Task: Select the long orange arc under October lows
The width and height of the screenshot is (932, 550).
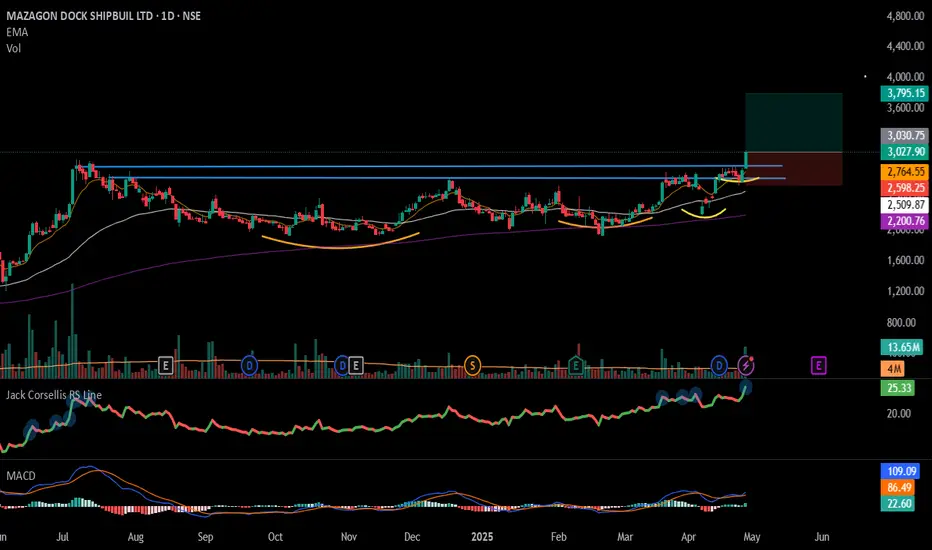Action: [341, 241]
